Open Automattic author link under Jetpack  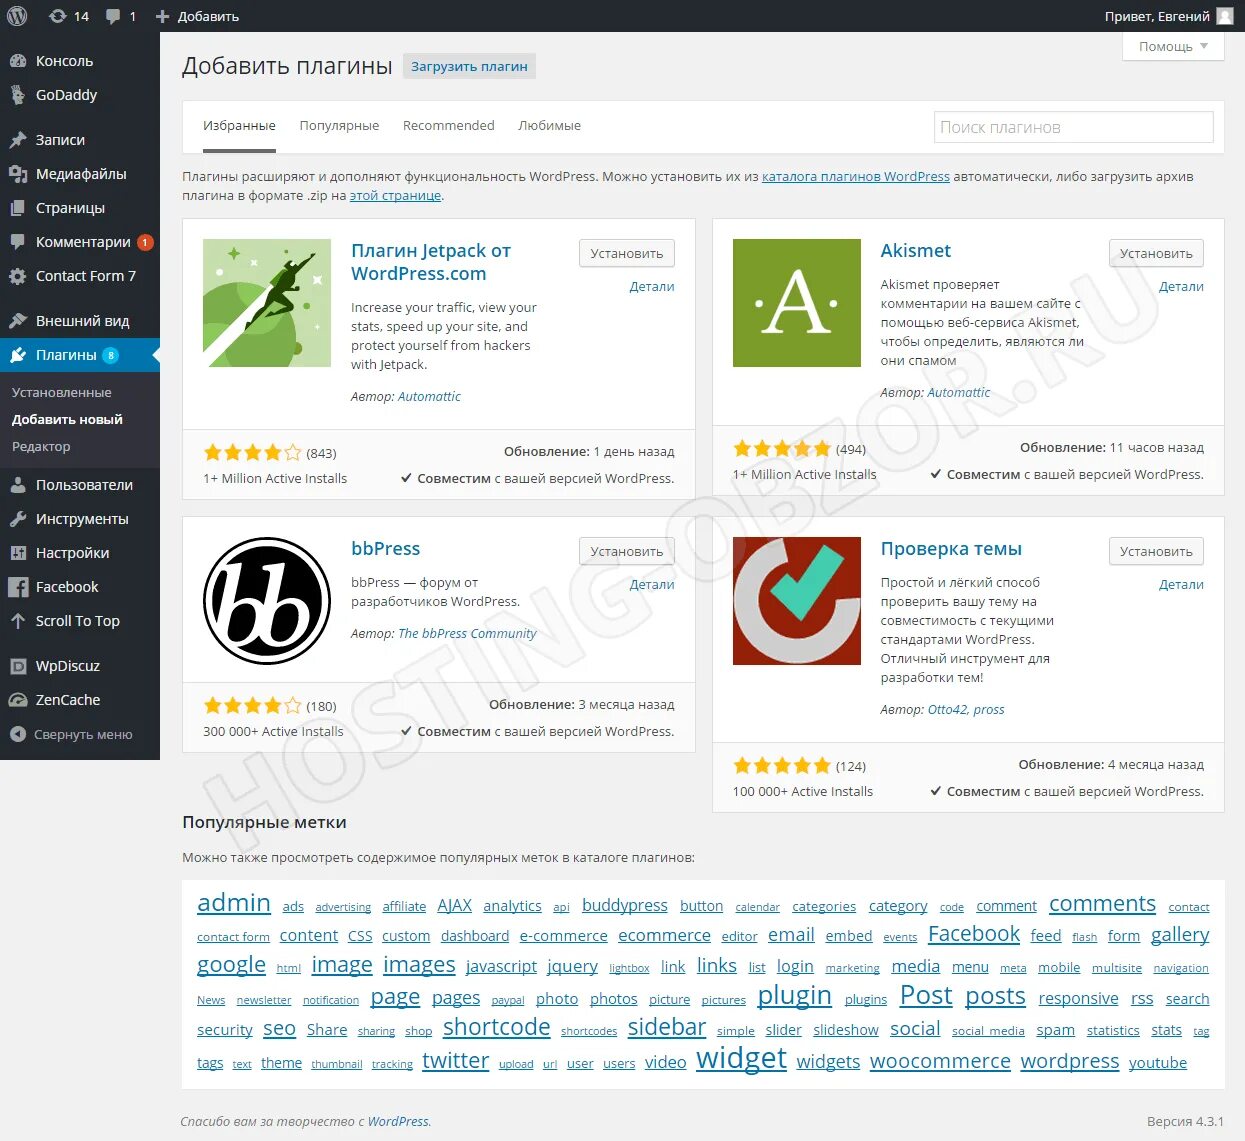point(429,396)
